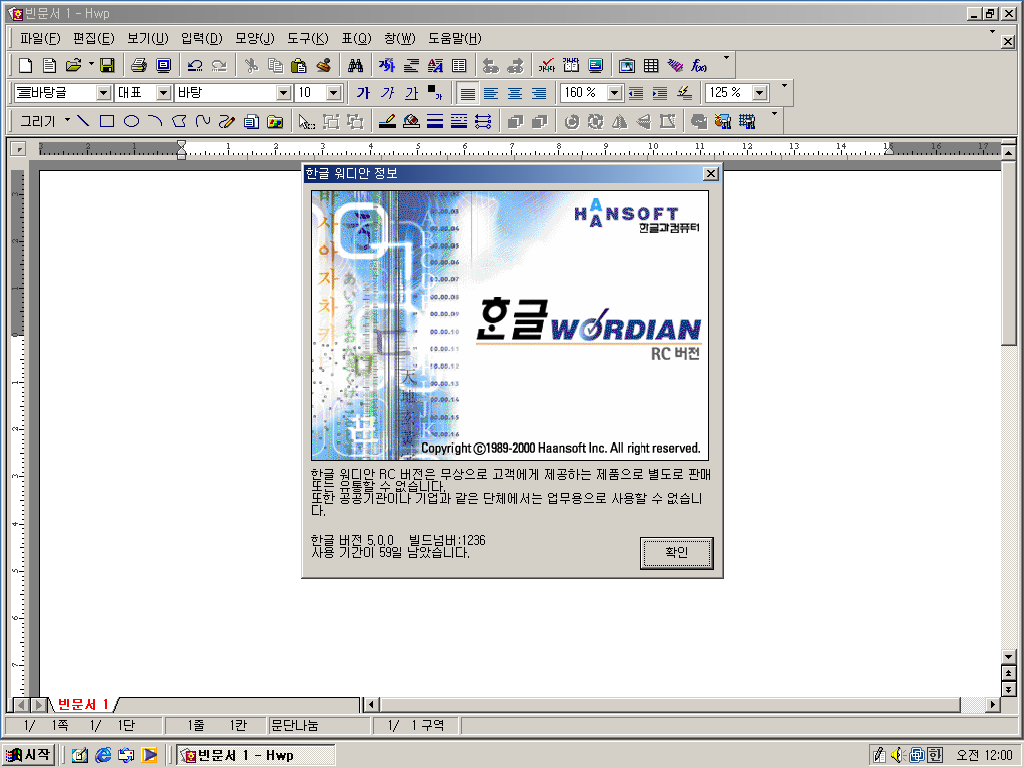1024x768 pixels.
Task: Toggle underline 가 formatting
Action: [411, 93]
